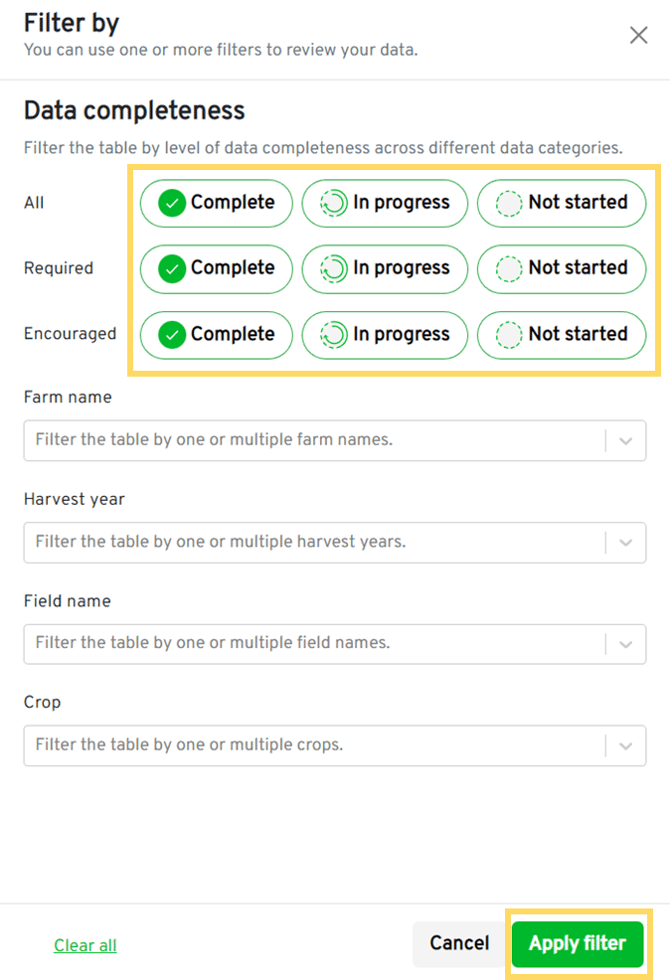Expand the Farm name dropdown arrow
The width and height of the screenshot is (670, 980).
click(x=626, y=440)
